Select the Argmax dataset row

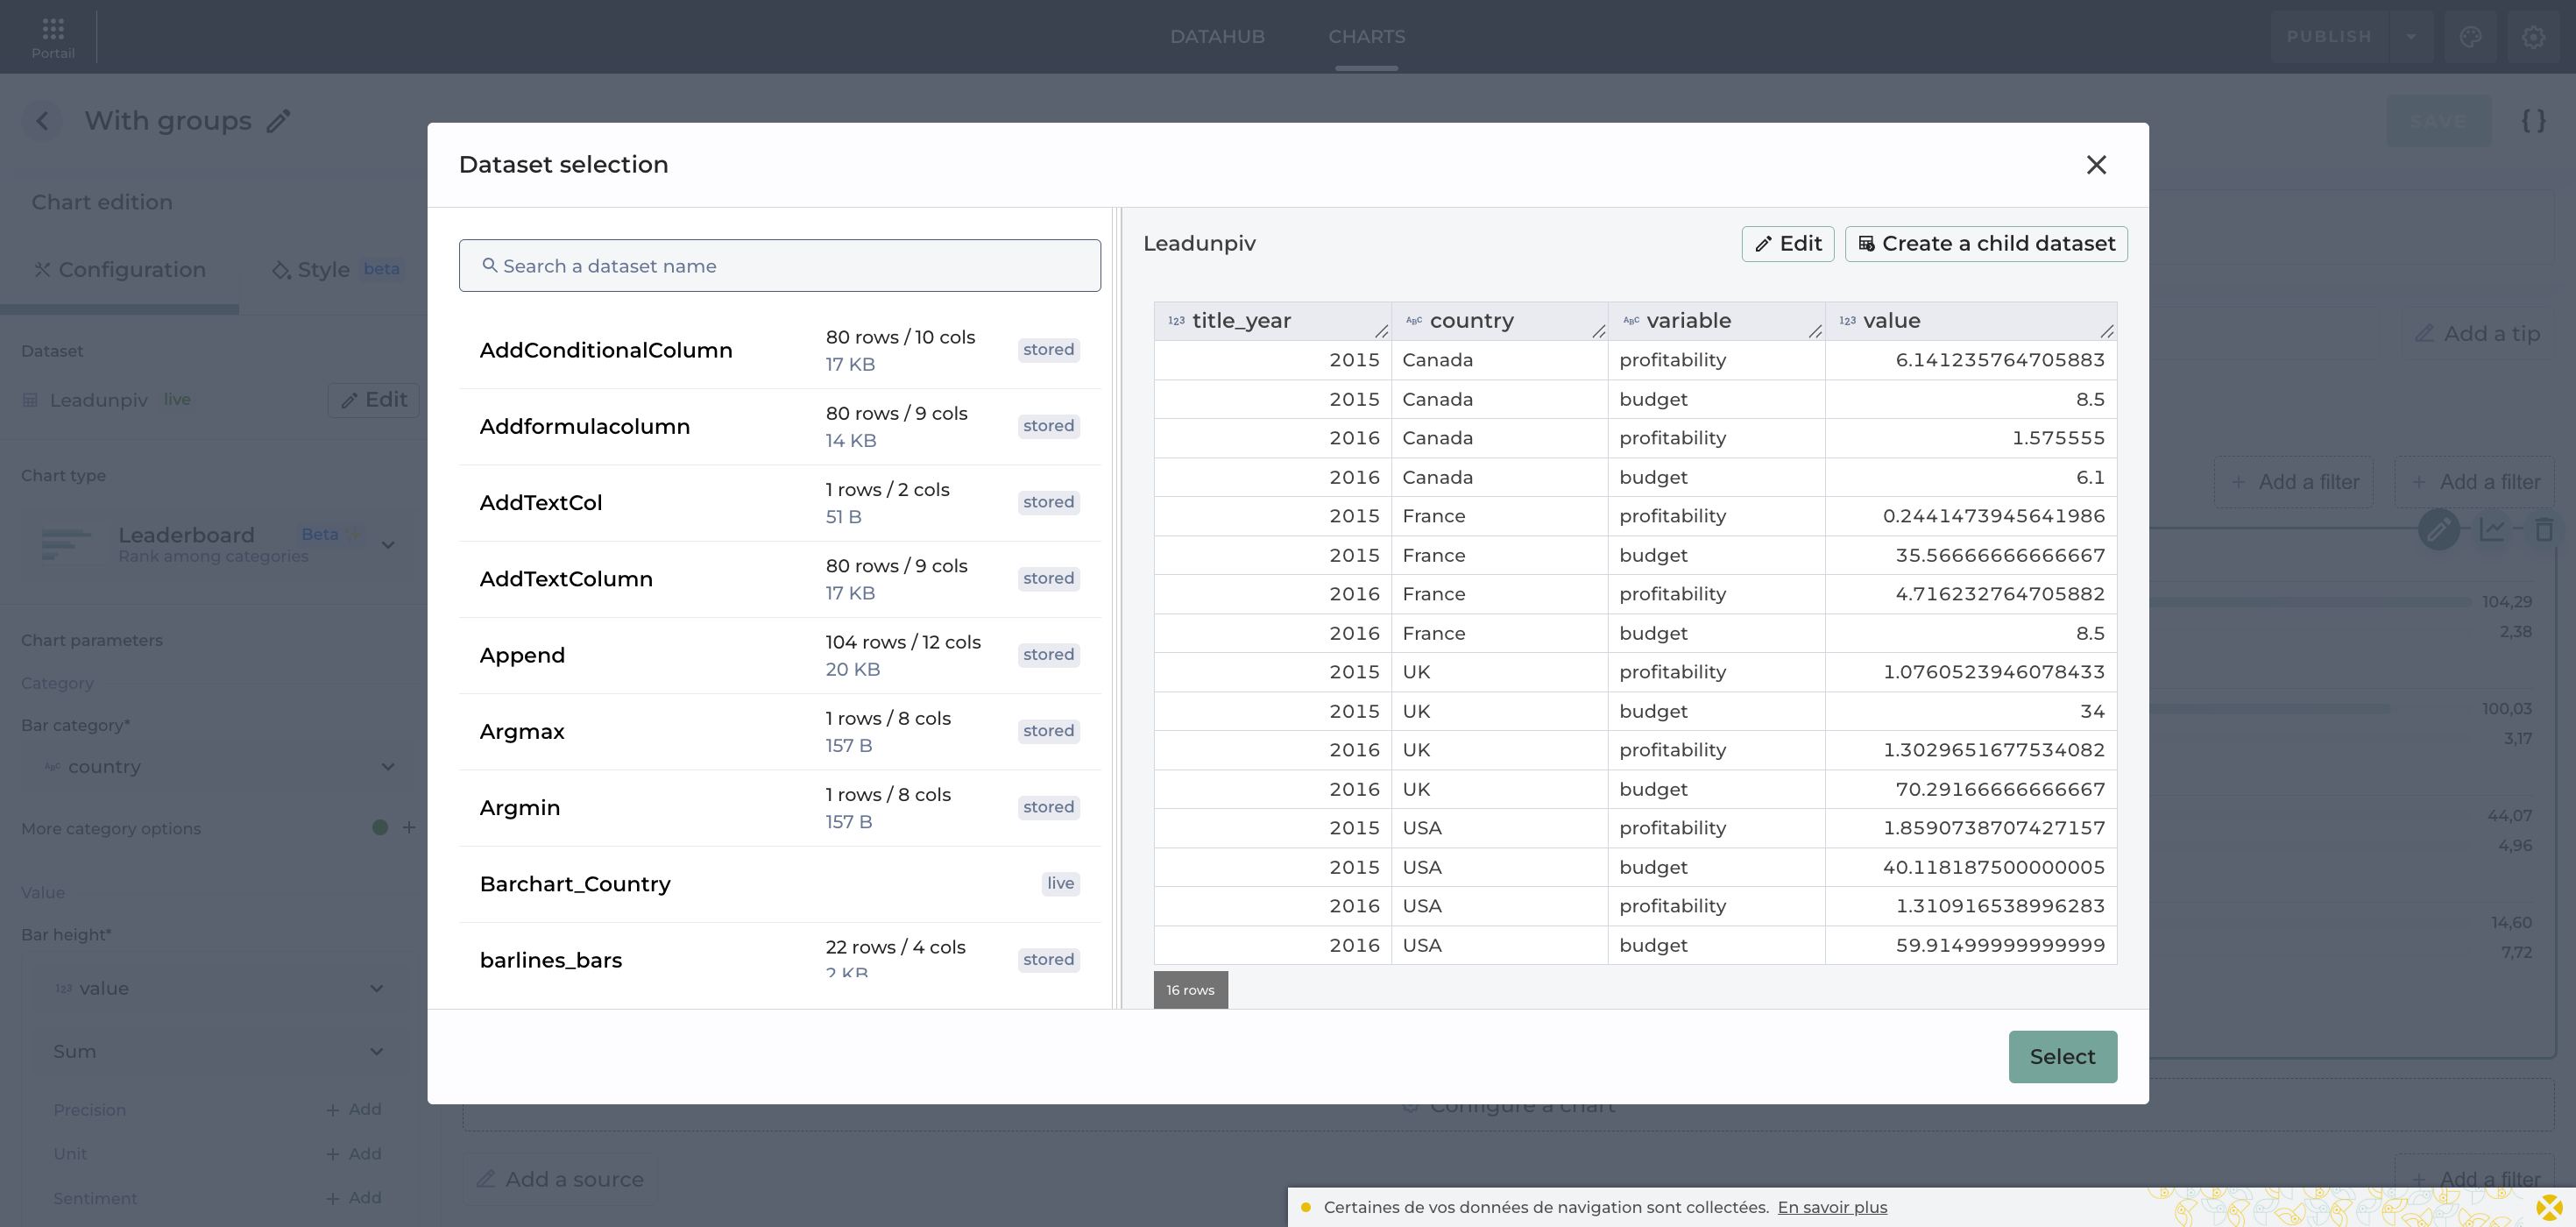(779, 731)
